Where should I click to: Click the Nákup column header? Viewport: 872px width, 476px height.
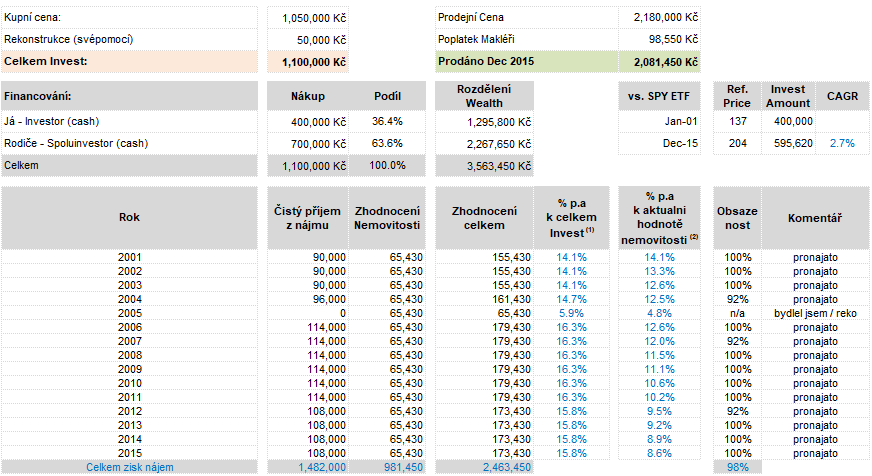[x=308, y=96]
